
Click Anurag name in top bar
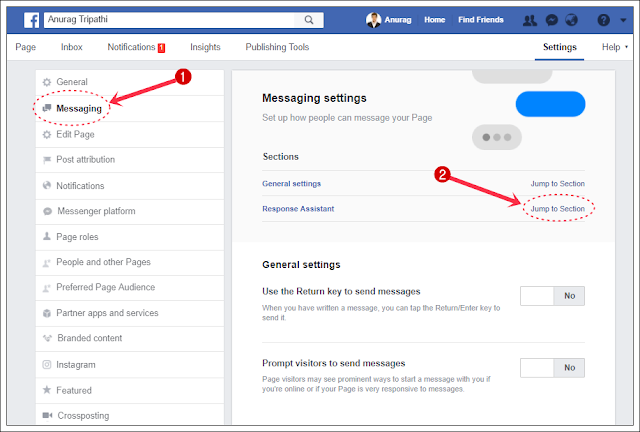[398, 20]
